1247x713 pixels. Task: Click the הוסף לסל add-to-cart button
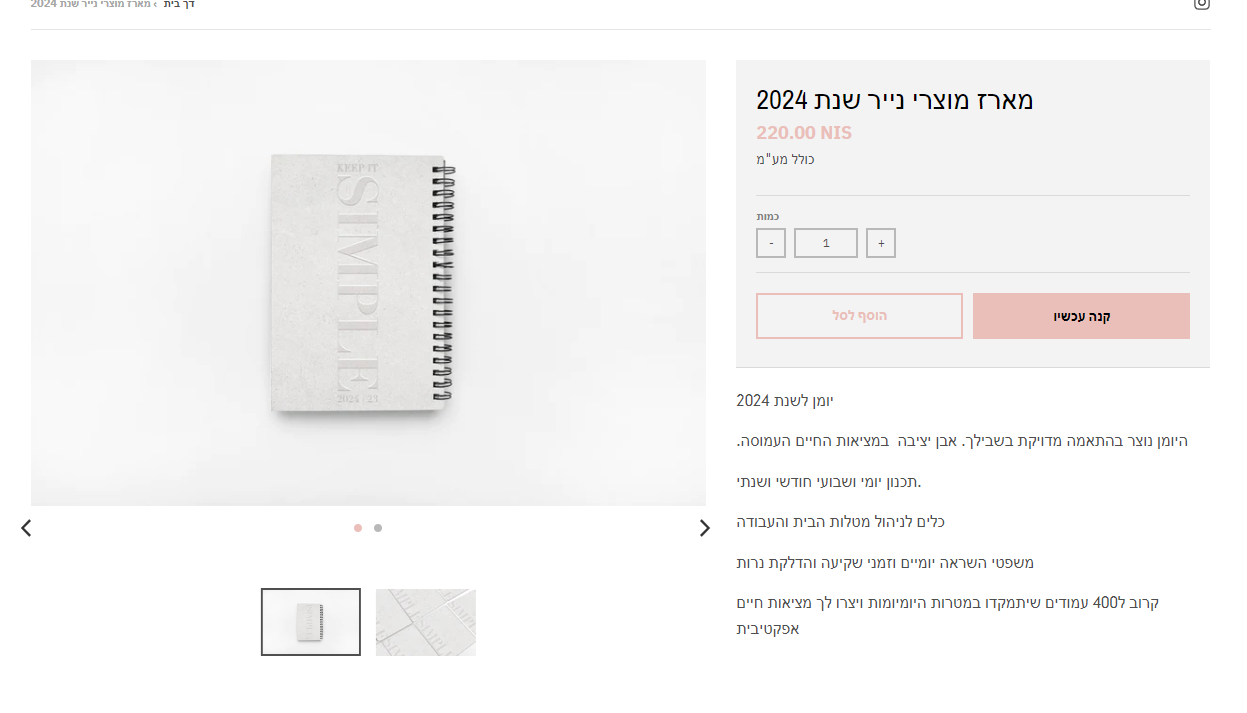pyautogui.click(x=859, y=316)
